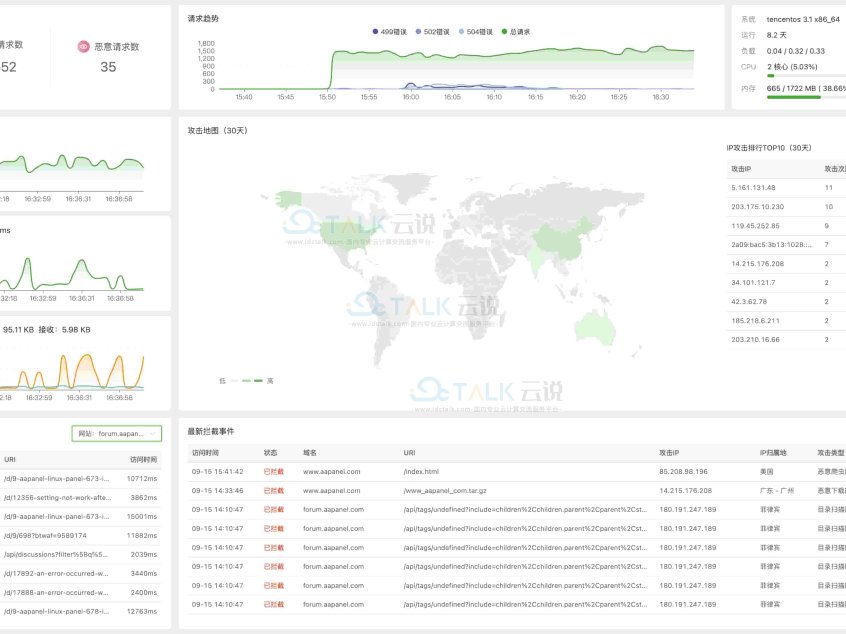Click the /www_aapanel_com.tar.gz URI

click(x=445, y=491)
